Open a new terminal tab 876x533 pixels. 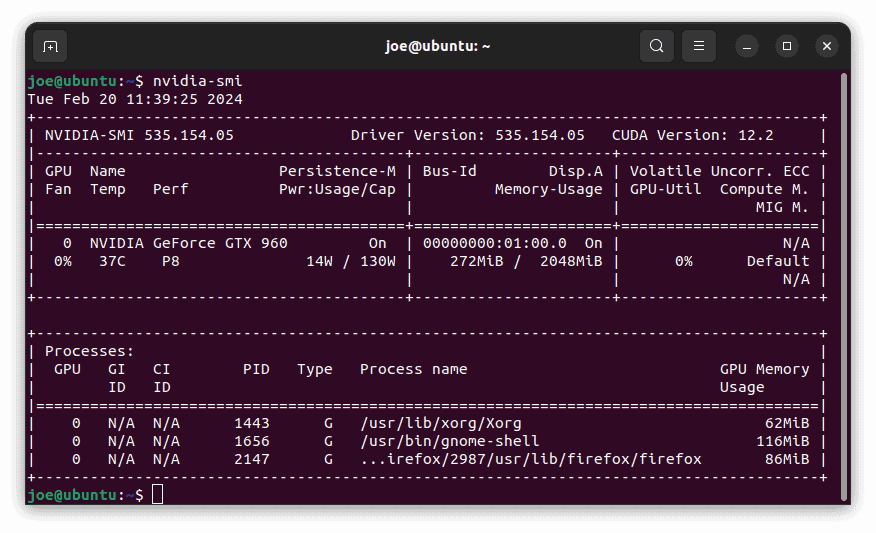50,46
